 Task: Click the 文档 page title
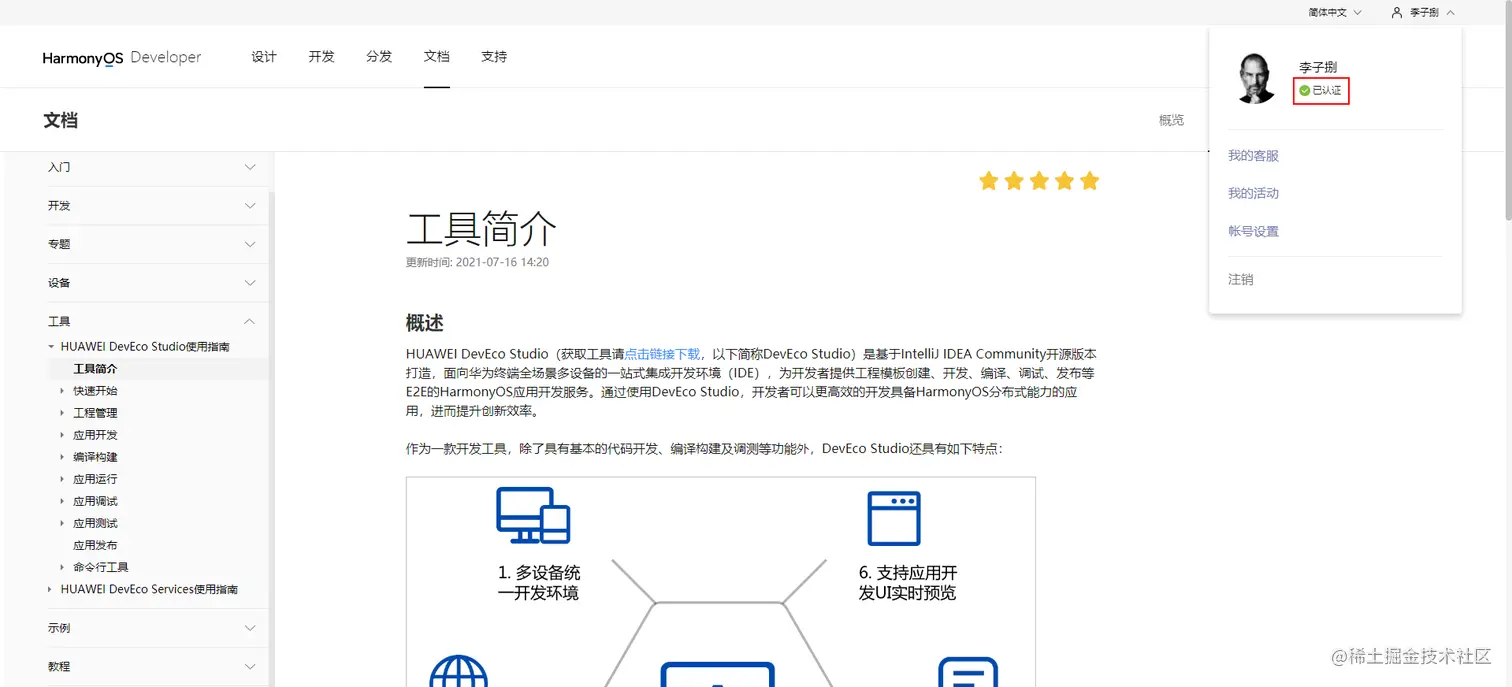click(x=60, y=120)
